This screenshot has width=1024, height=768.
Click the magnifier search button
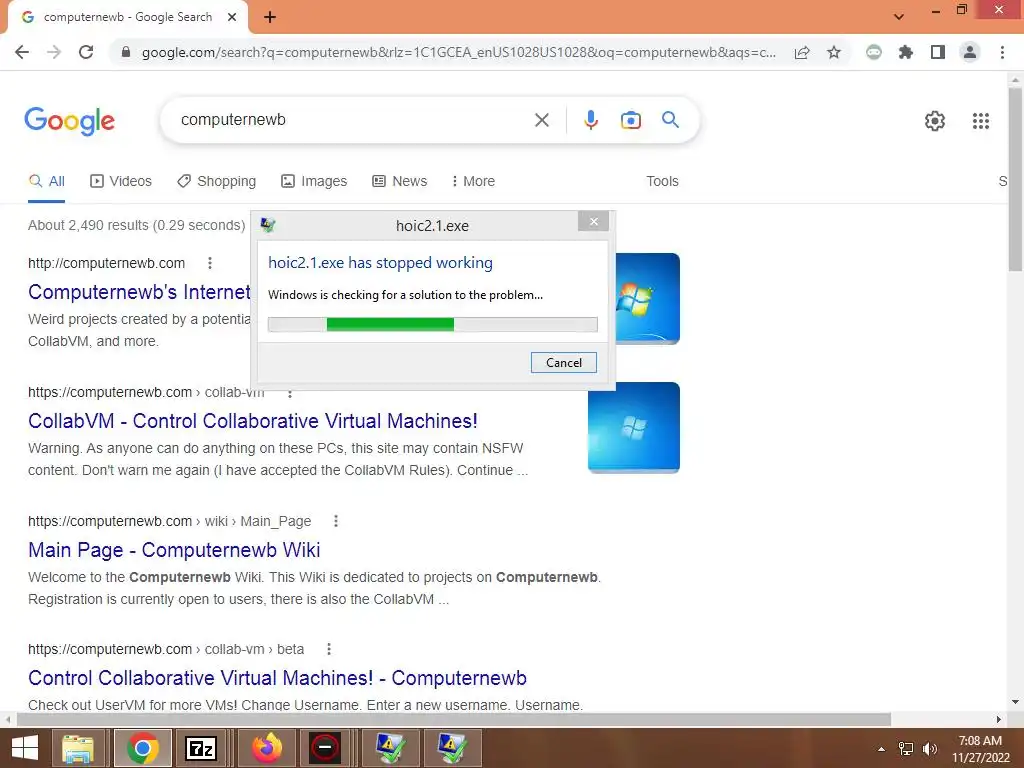coord(670,120)
